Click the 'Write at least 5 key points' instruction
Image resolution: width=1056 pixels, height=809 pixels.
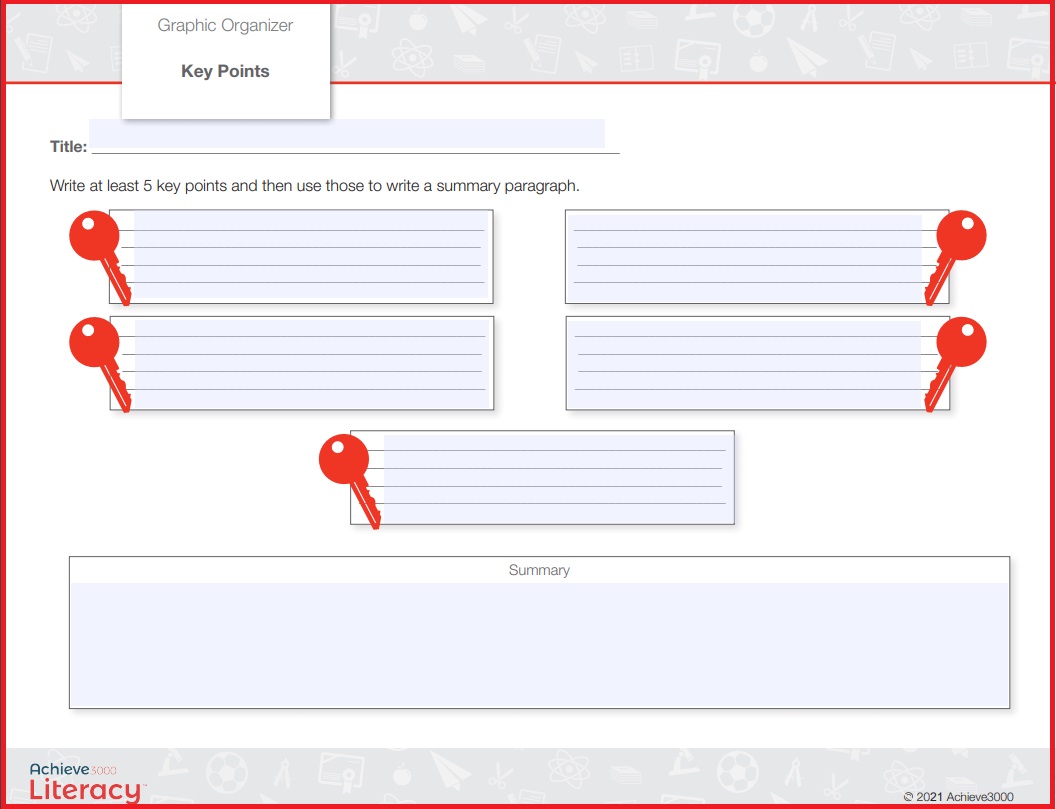tap(314, 186)
